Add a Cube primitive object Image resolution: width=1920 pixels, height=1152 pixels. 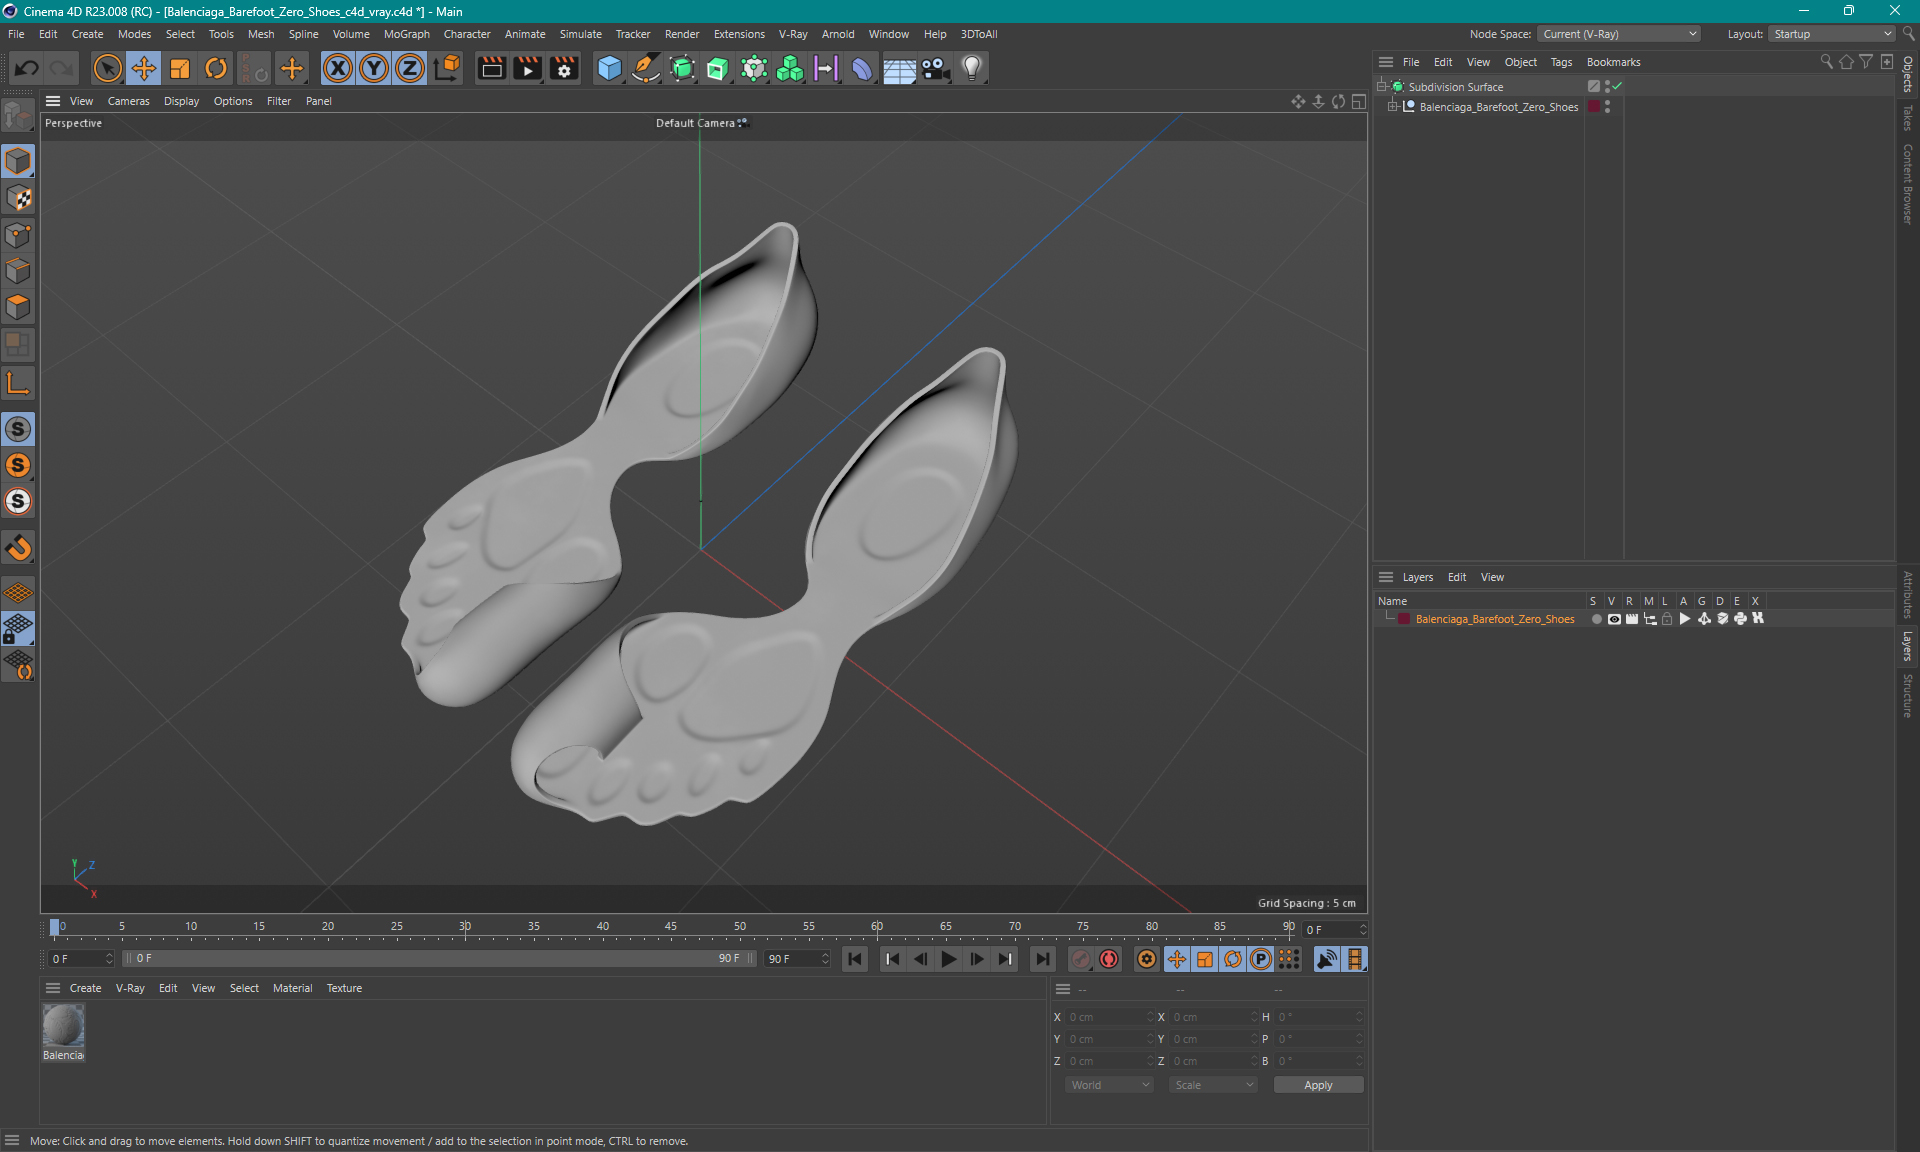[x=609, y=68]
